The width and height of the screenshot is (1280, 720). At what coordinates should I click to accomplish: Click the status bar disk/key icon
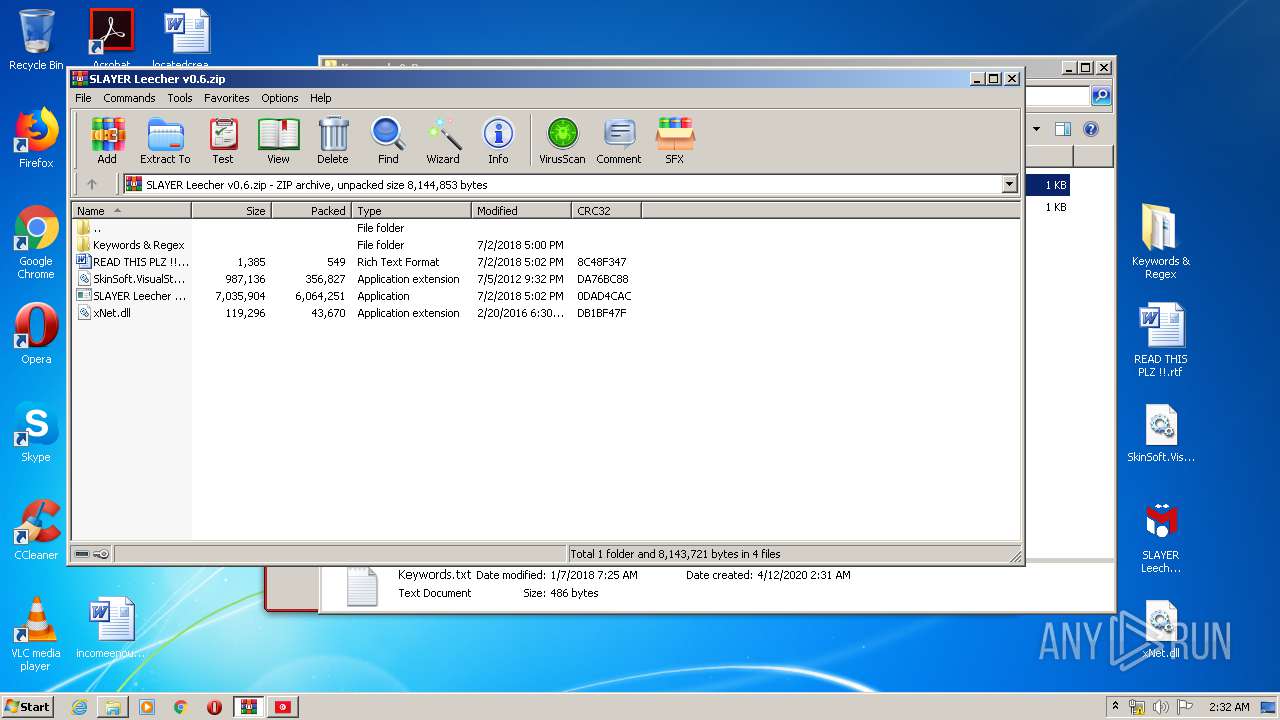pyautogui.click(x=92, y=554)
